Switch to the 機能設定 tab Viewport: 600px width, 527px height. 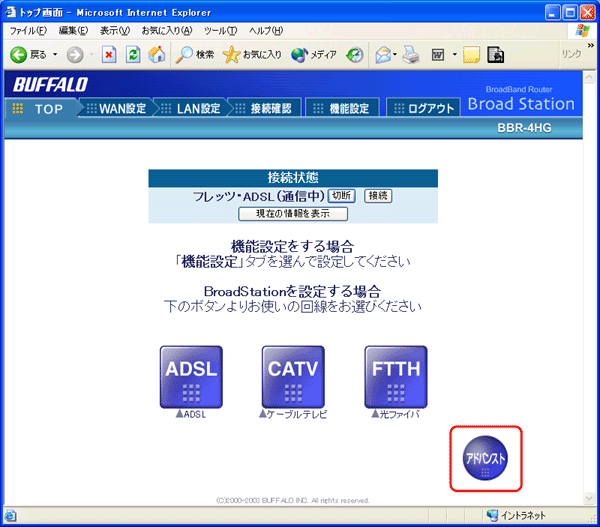343,109
